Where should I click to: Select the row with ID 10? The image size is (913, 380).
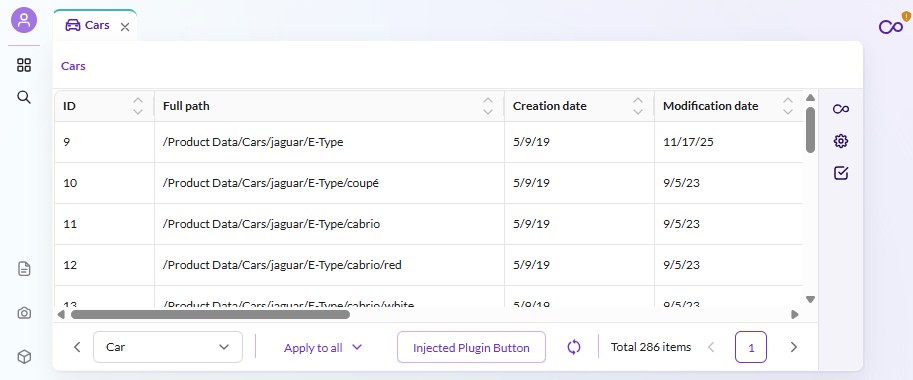429,183
